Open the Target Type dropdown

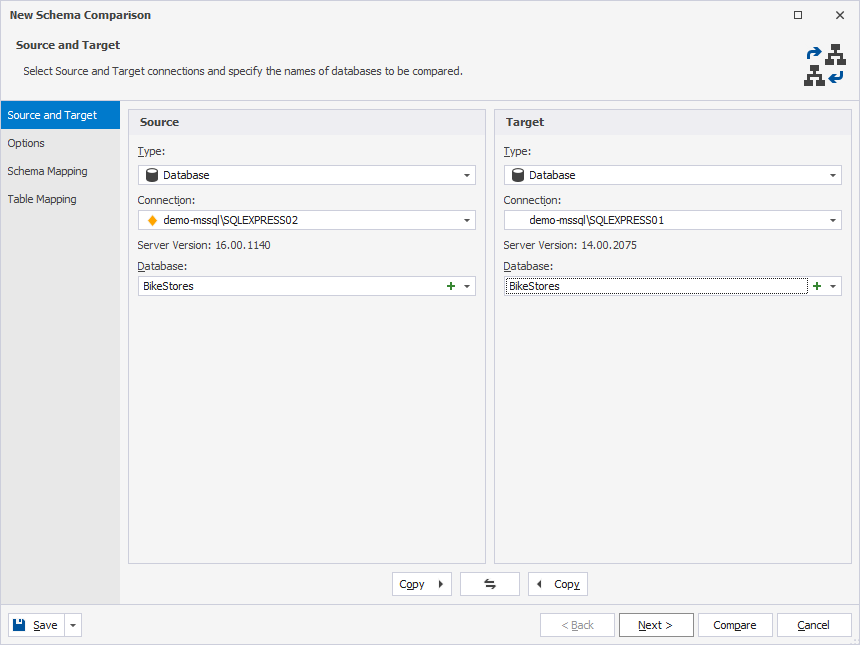click(x=833, y=174)
